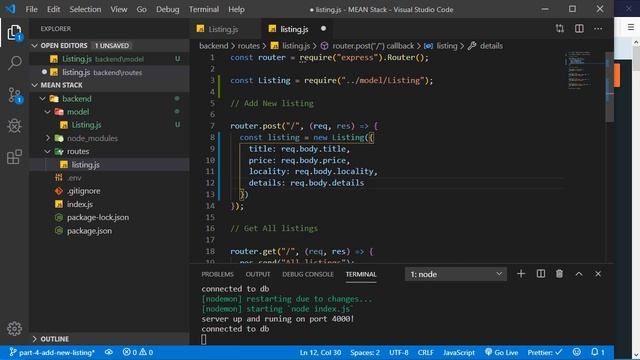Select listing.js backend\routes in open editors
The image size is (640, 360).
pos(109,72)
